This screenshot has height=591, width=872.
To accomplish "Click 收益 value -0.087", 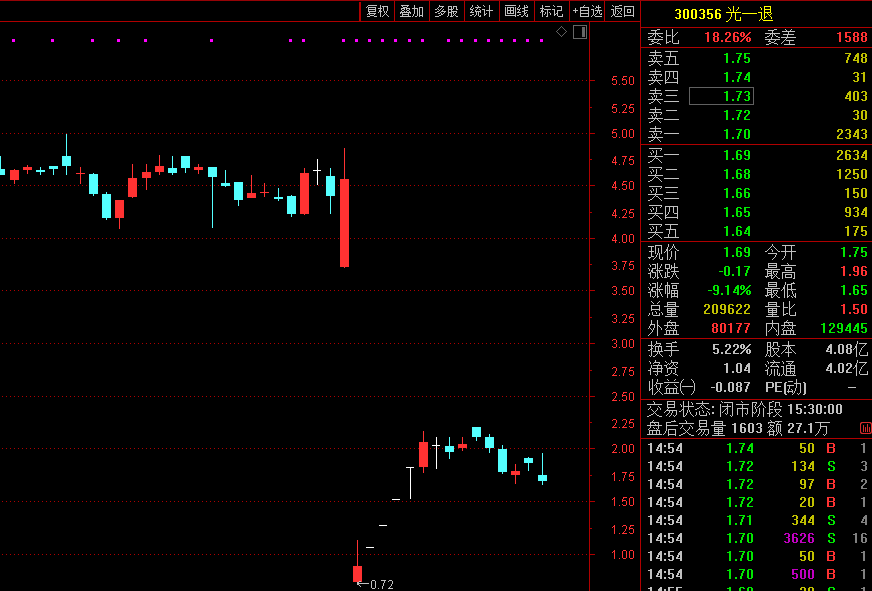I will (x=730, y=387).
